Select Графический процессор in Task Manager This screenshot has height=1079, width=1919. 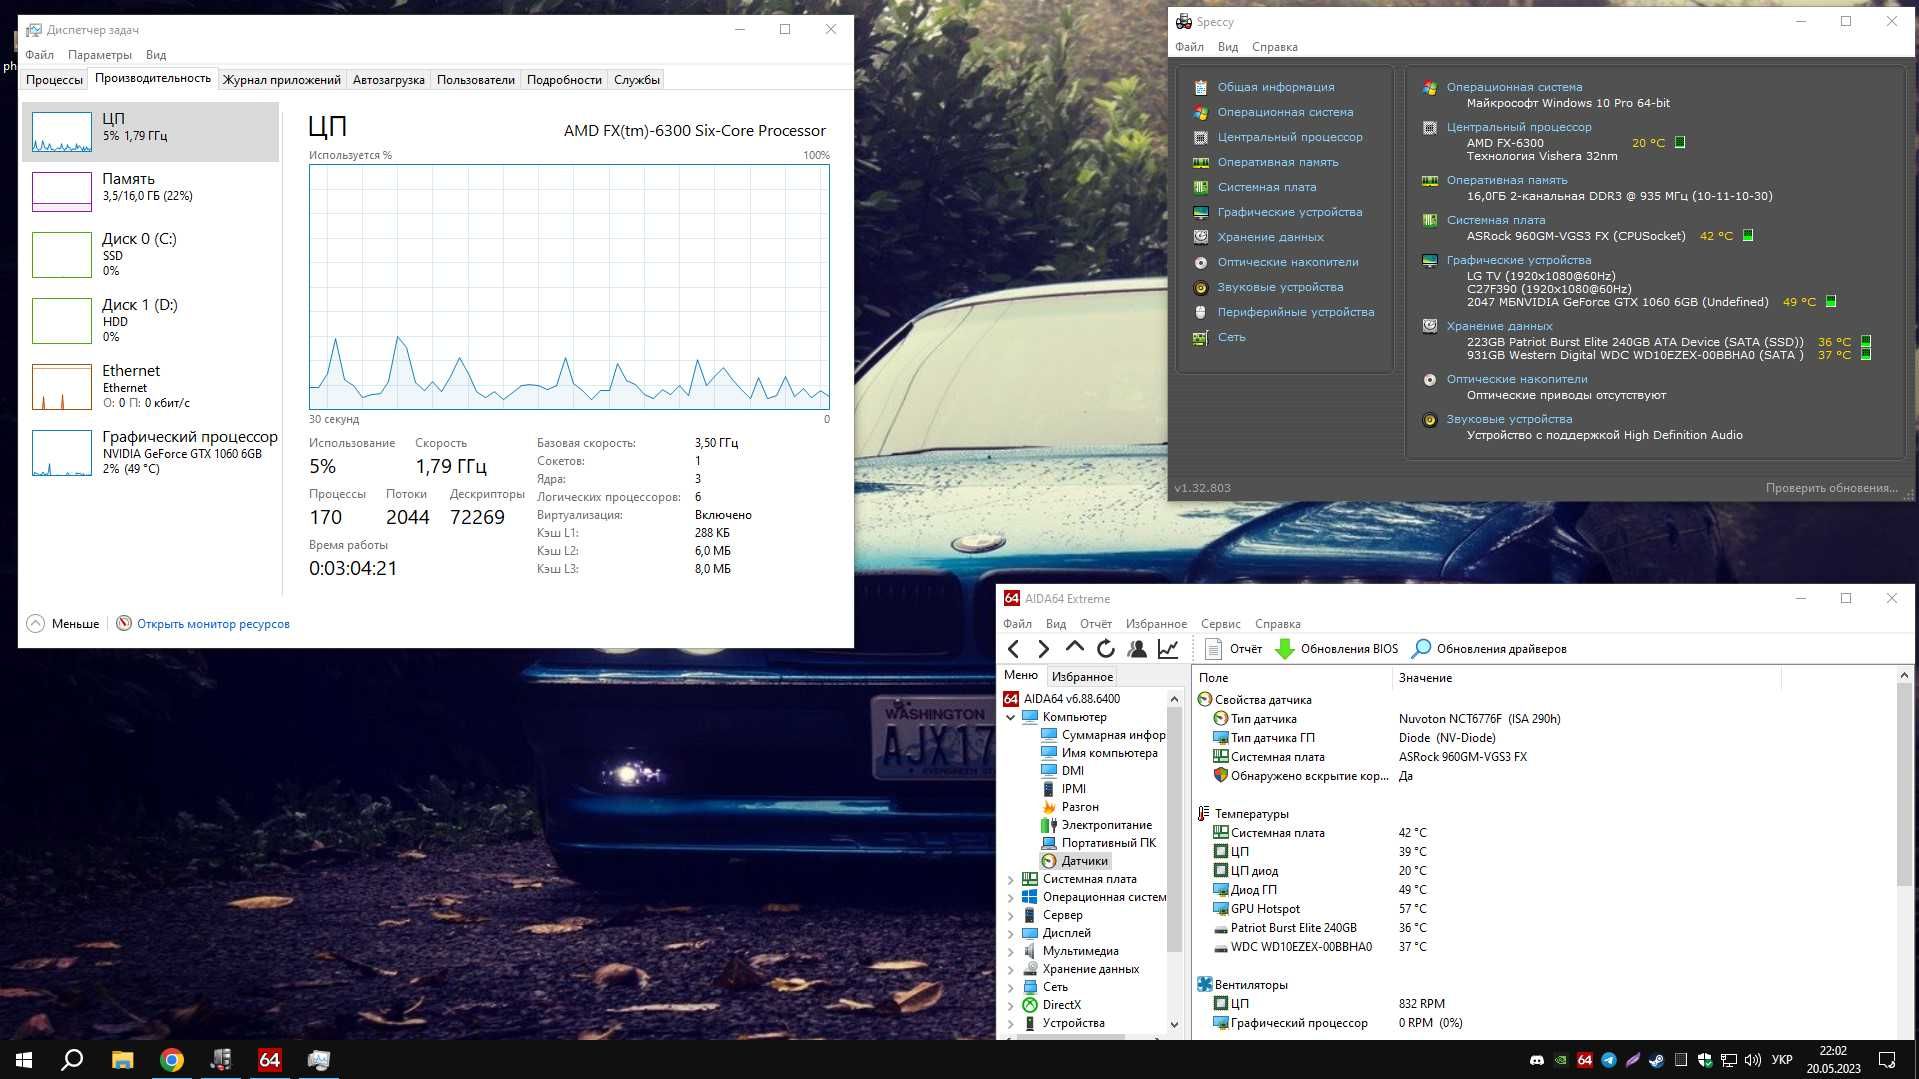point(150,453)
